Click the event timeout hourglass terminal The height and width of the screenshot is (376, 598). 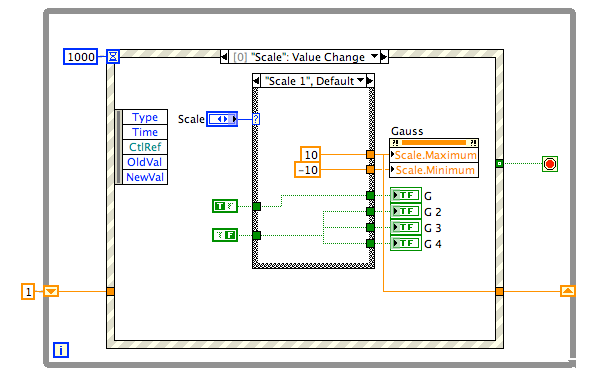click(x=113, y=56)
